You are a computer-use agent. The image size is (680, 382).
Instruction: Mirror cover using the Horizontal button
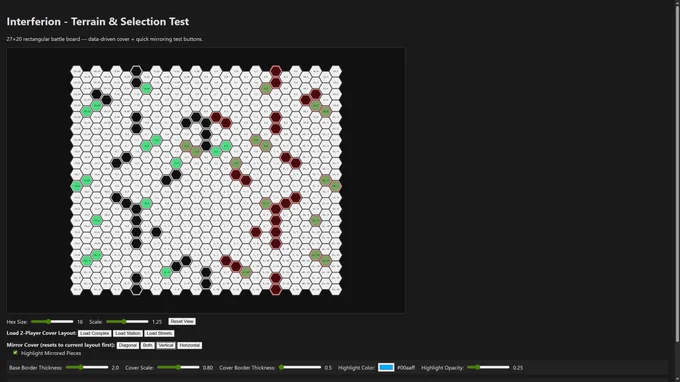190,346
